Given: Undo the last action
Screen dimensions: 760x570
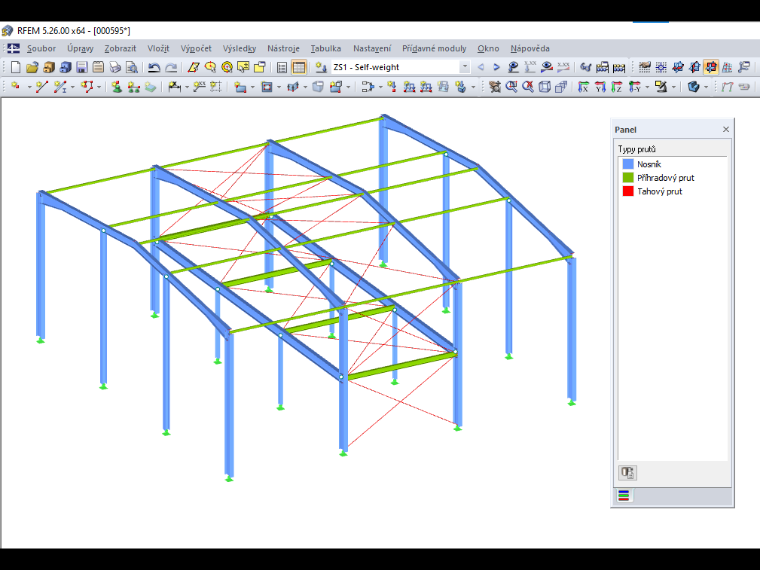Looking at the screenshot, I should tap(154, 67).
